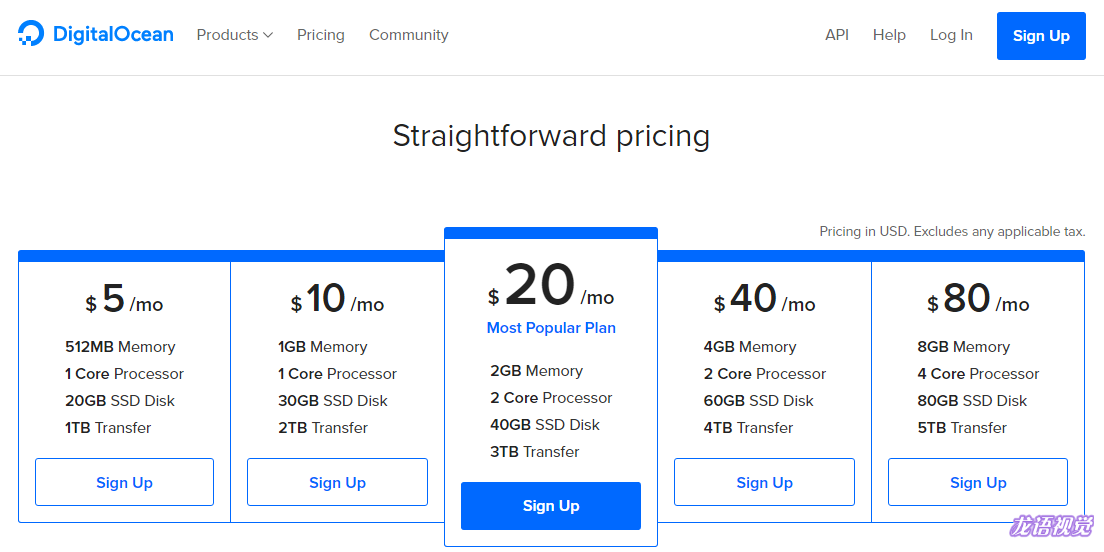Open the Pricing menu item
The width and height of the screenshot is (1104, 552).
320,35
